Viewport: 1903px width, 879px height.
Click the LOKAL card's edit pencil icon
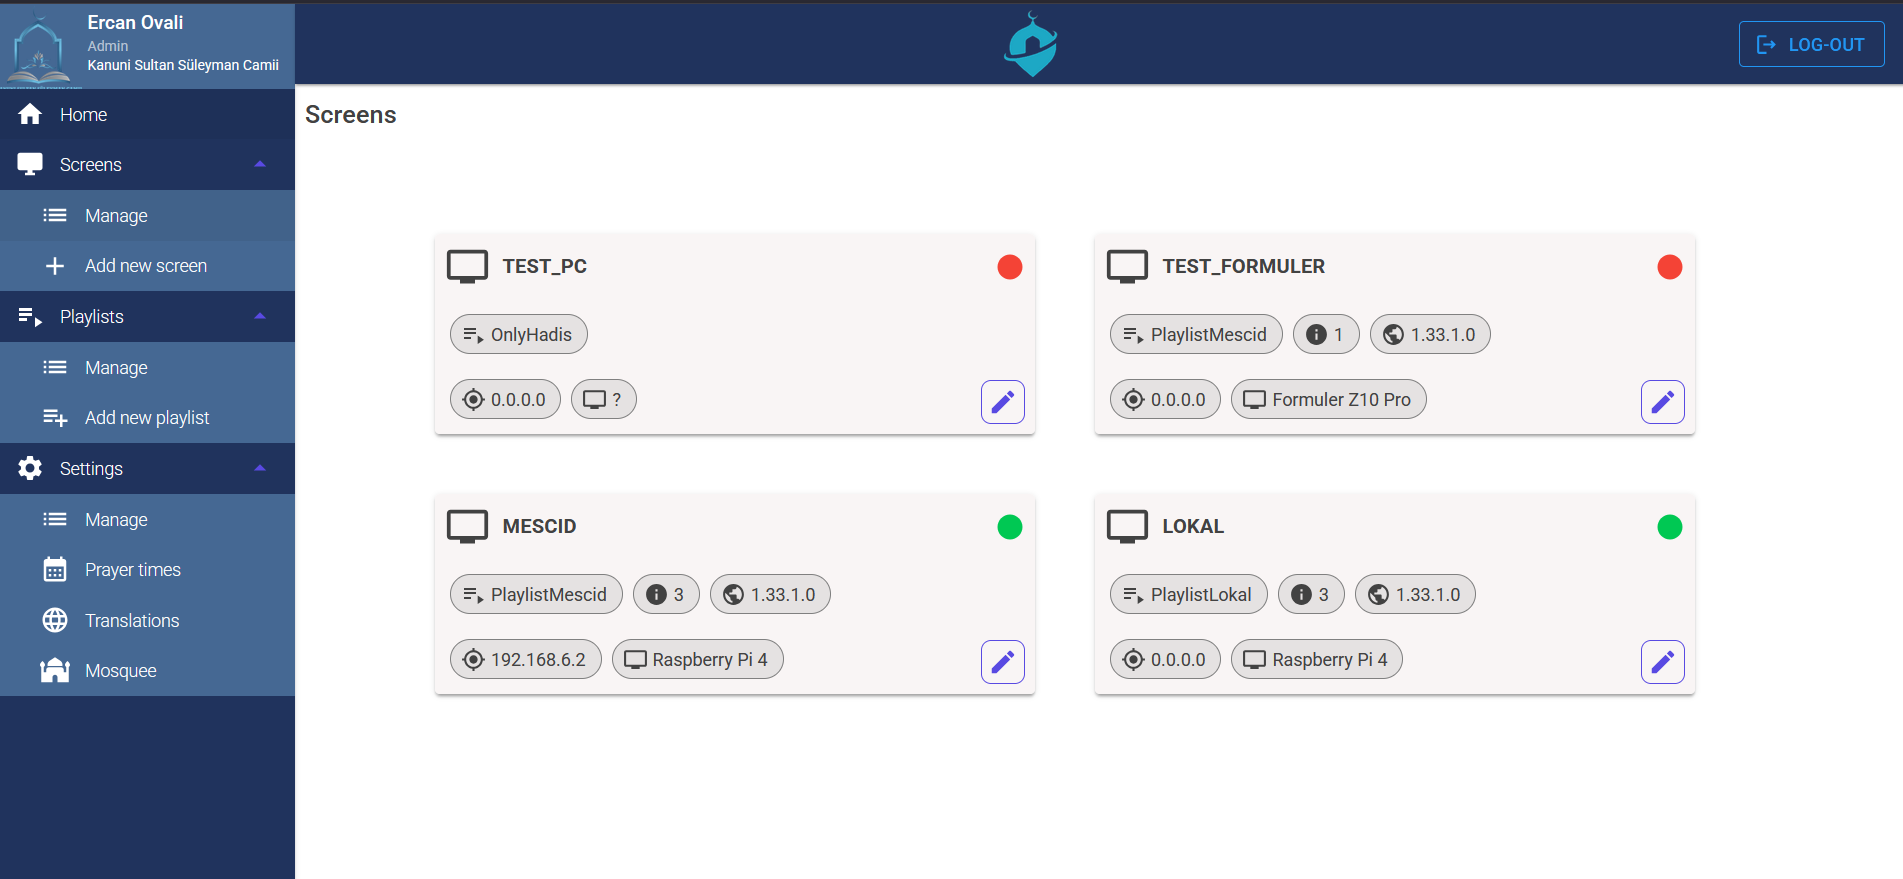click(x=1662, y=662)
